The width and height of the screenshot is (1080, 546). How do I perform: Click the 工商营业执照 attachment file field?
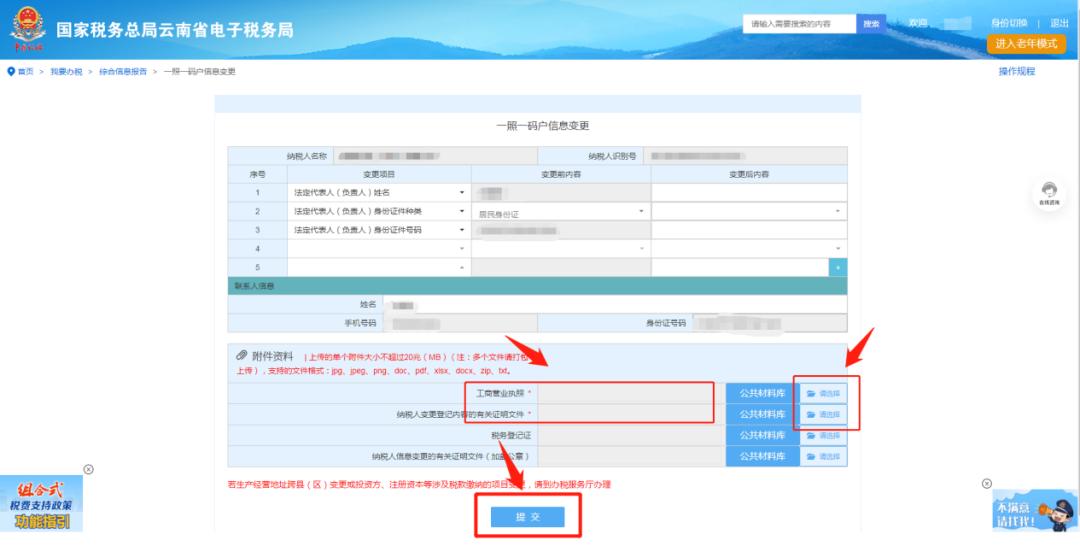click(631, 394)
